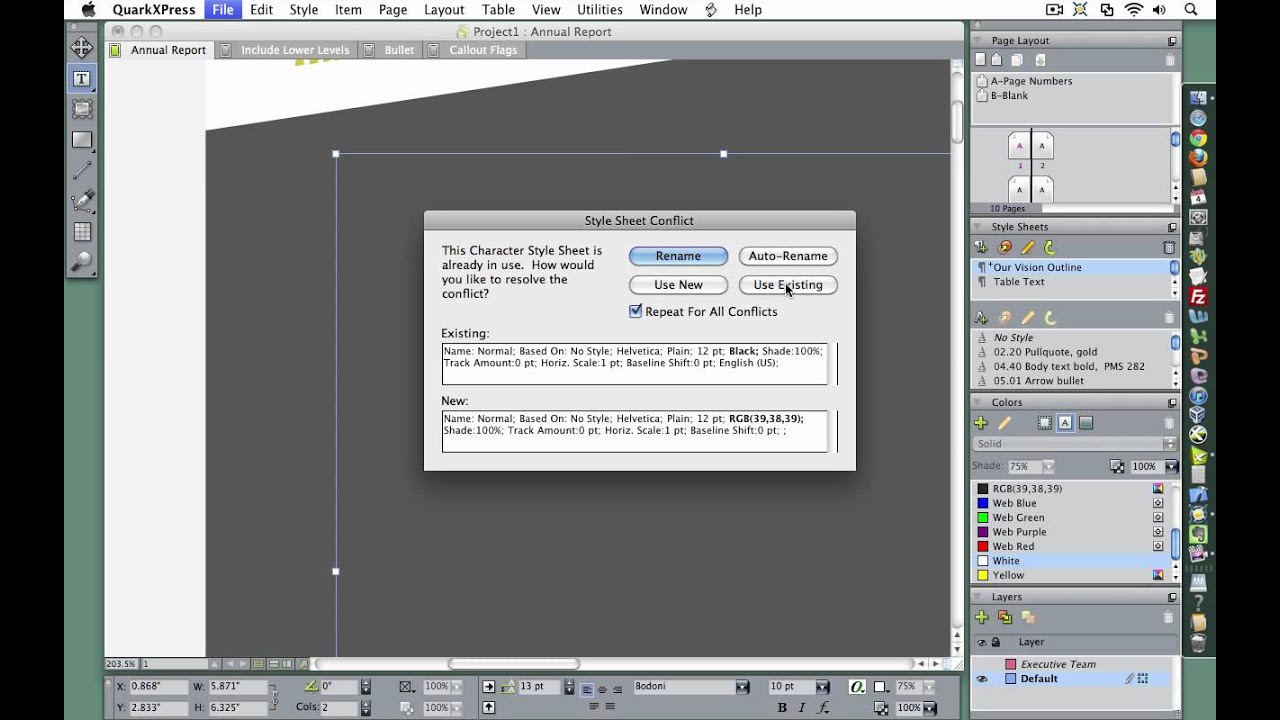Open 10 pt font size dropdown
The image size is (1280, 720).
click(x=822, y=686)
